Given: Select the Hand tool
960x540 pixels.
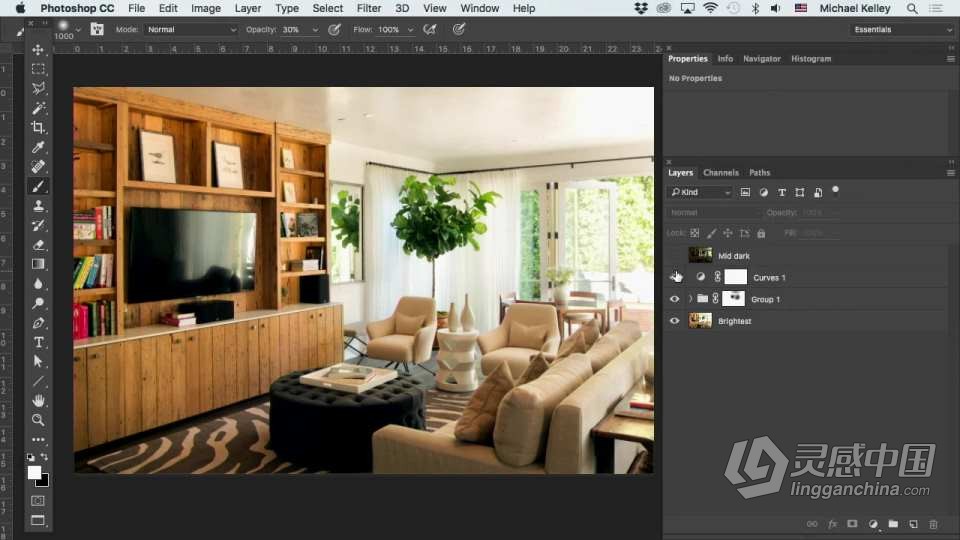Looking at the screenshot, I should (x=38, y=400).
